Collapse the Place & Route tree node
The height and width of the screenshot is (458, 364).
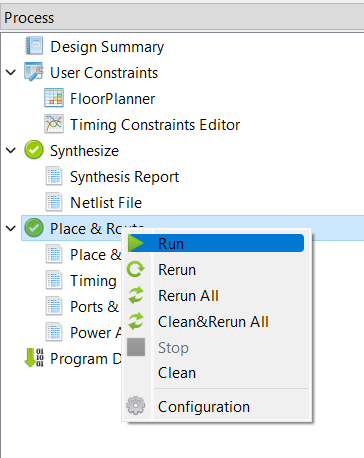11,228
